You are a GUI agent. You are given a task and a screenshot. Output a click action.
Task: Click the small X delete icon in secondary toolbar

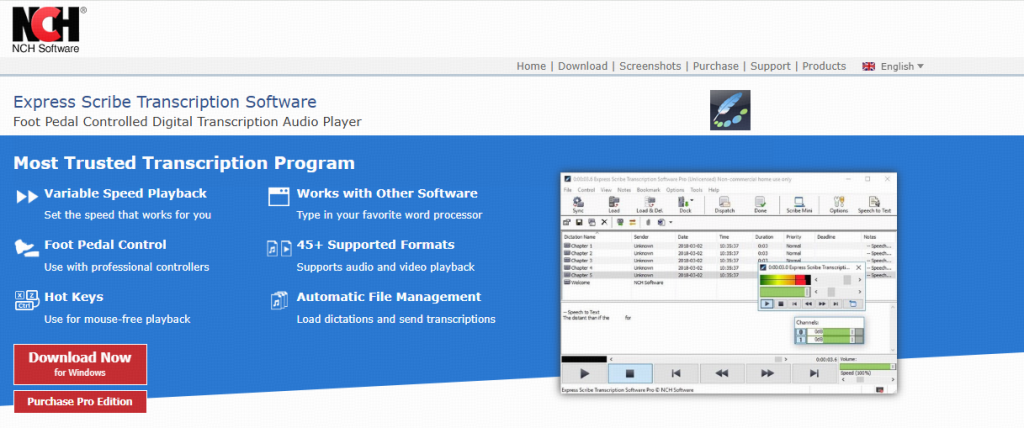604,222
